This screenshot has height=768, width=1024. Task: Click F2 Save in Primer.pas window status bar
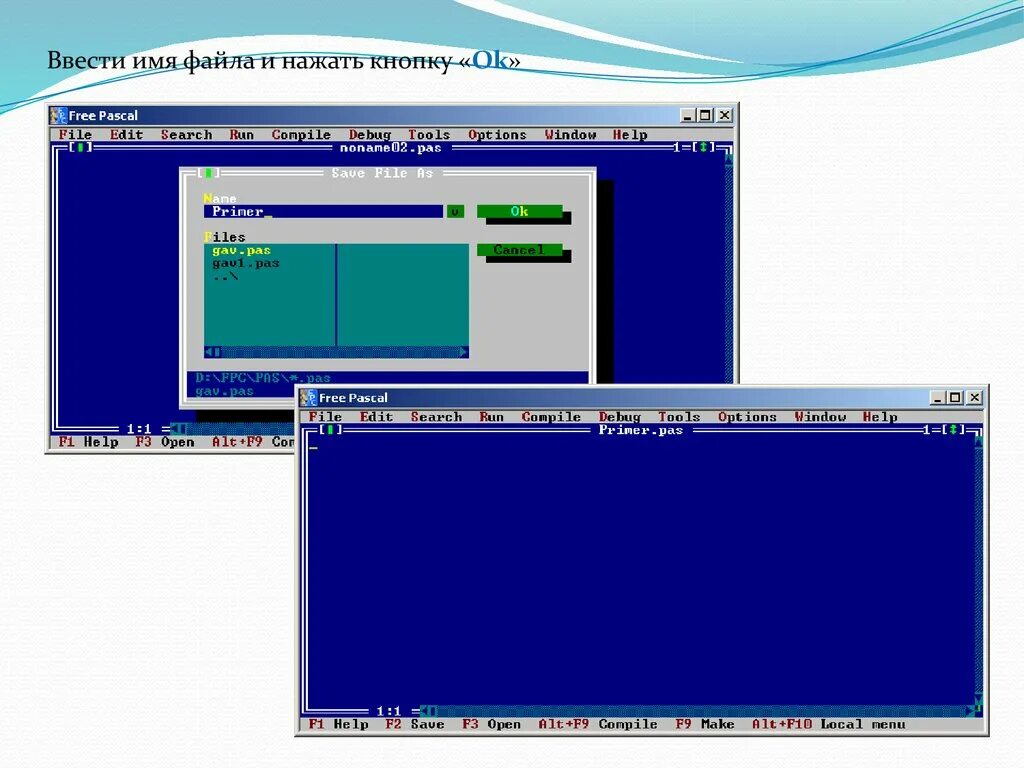click(x=415, y=724)
